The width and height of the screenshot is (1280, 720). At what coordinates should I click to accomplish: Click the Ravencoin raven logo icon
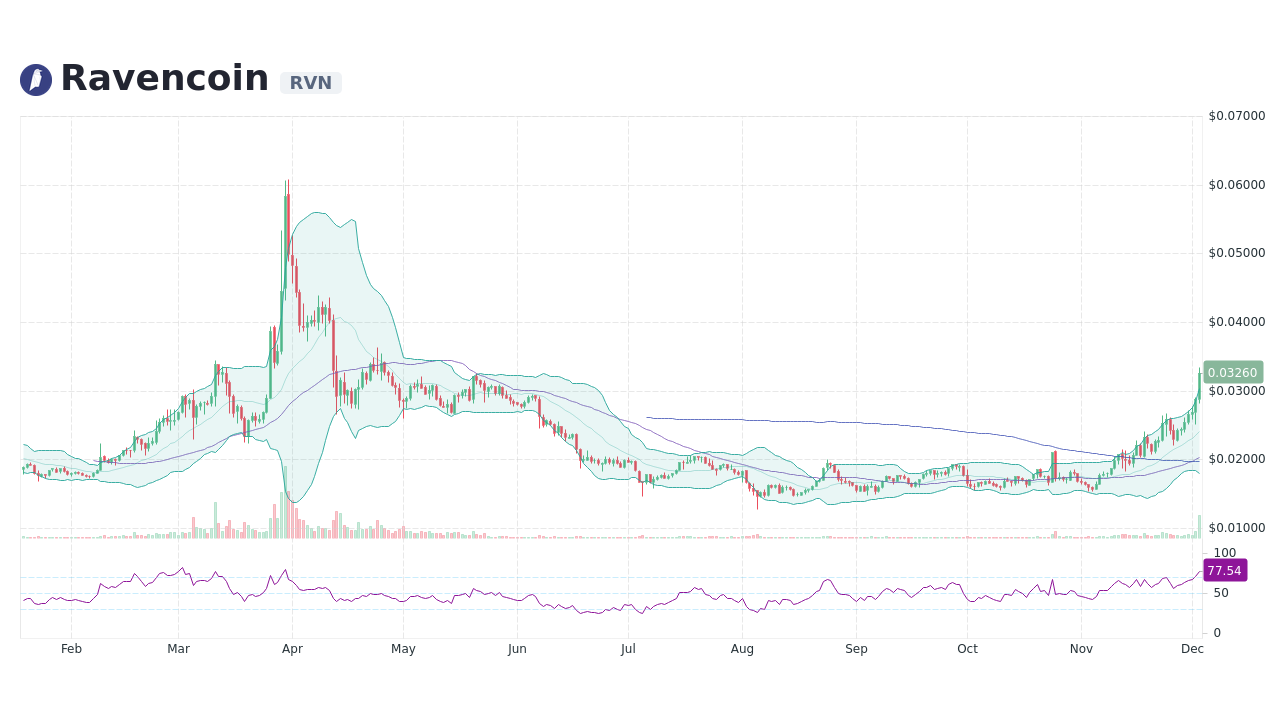pos(36,80)
